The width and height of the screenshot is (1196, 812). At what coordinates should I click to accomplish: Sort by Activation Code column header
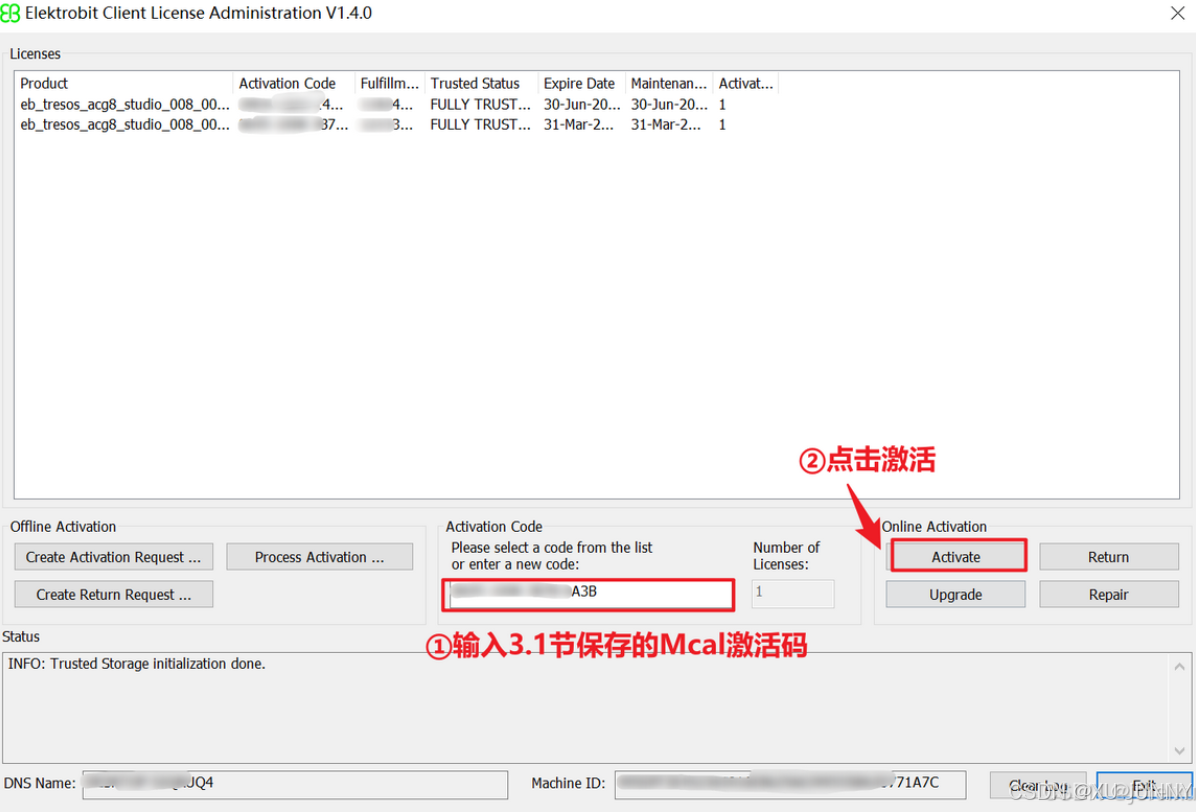[x=294, y=83]
